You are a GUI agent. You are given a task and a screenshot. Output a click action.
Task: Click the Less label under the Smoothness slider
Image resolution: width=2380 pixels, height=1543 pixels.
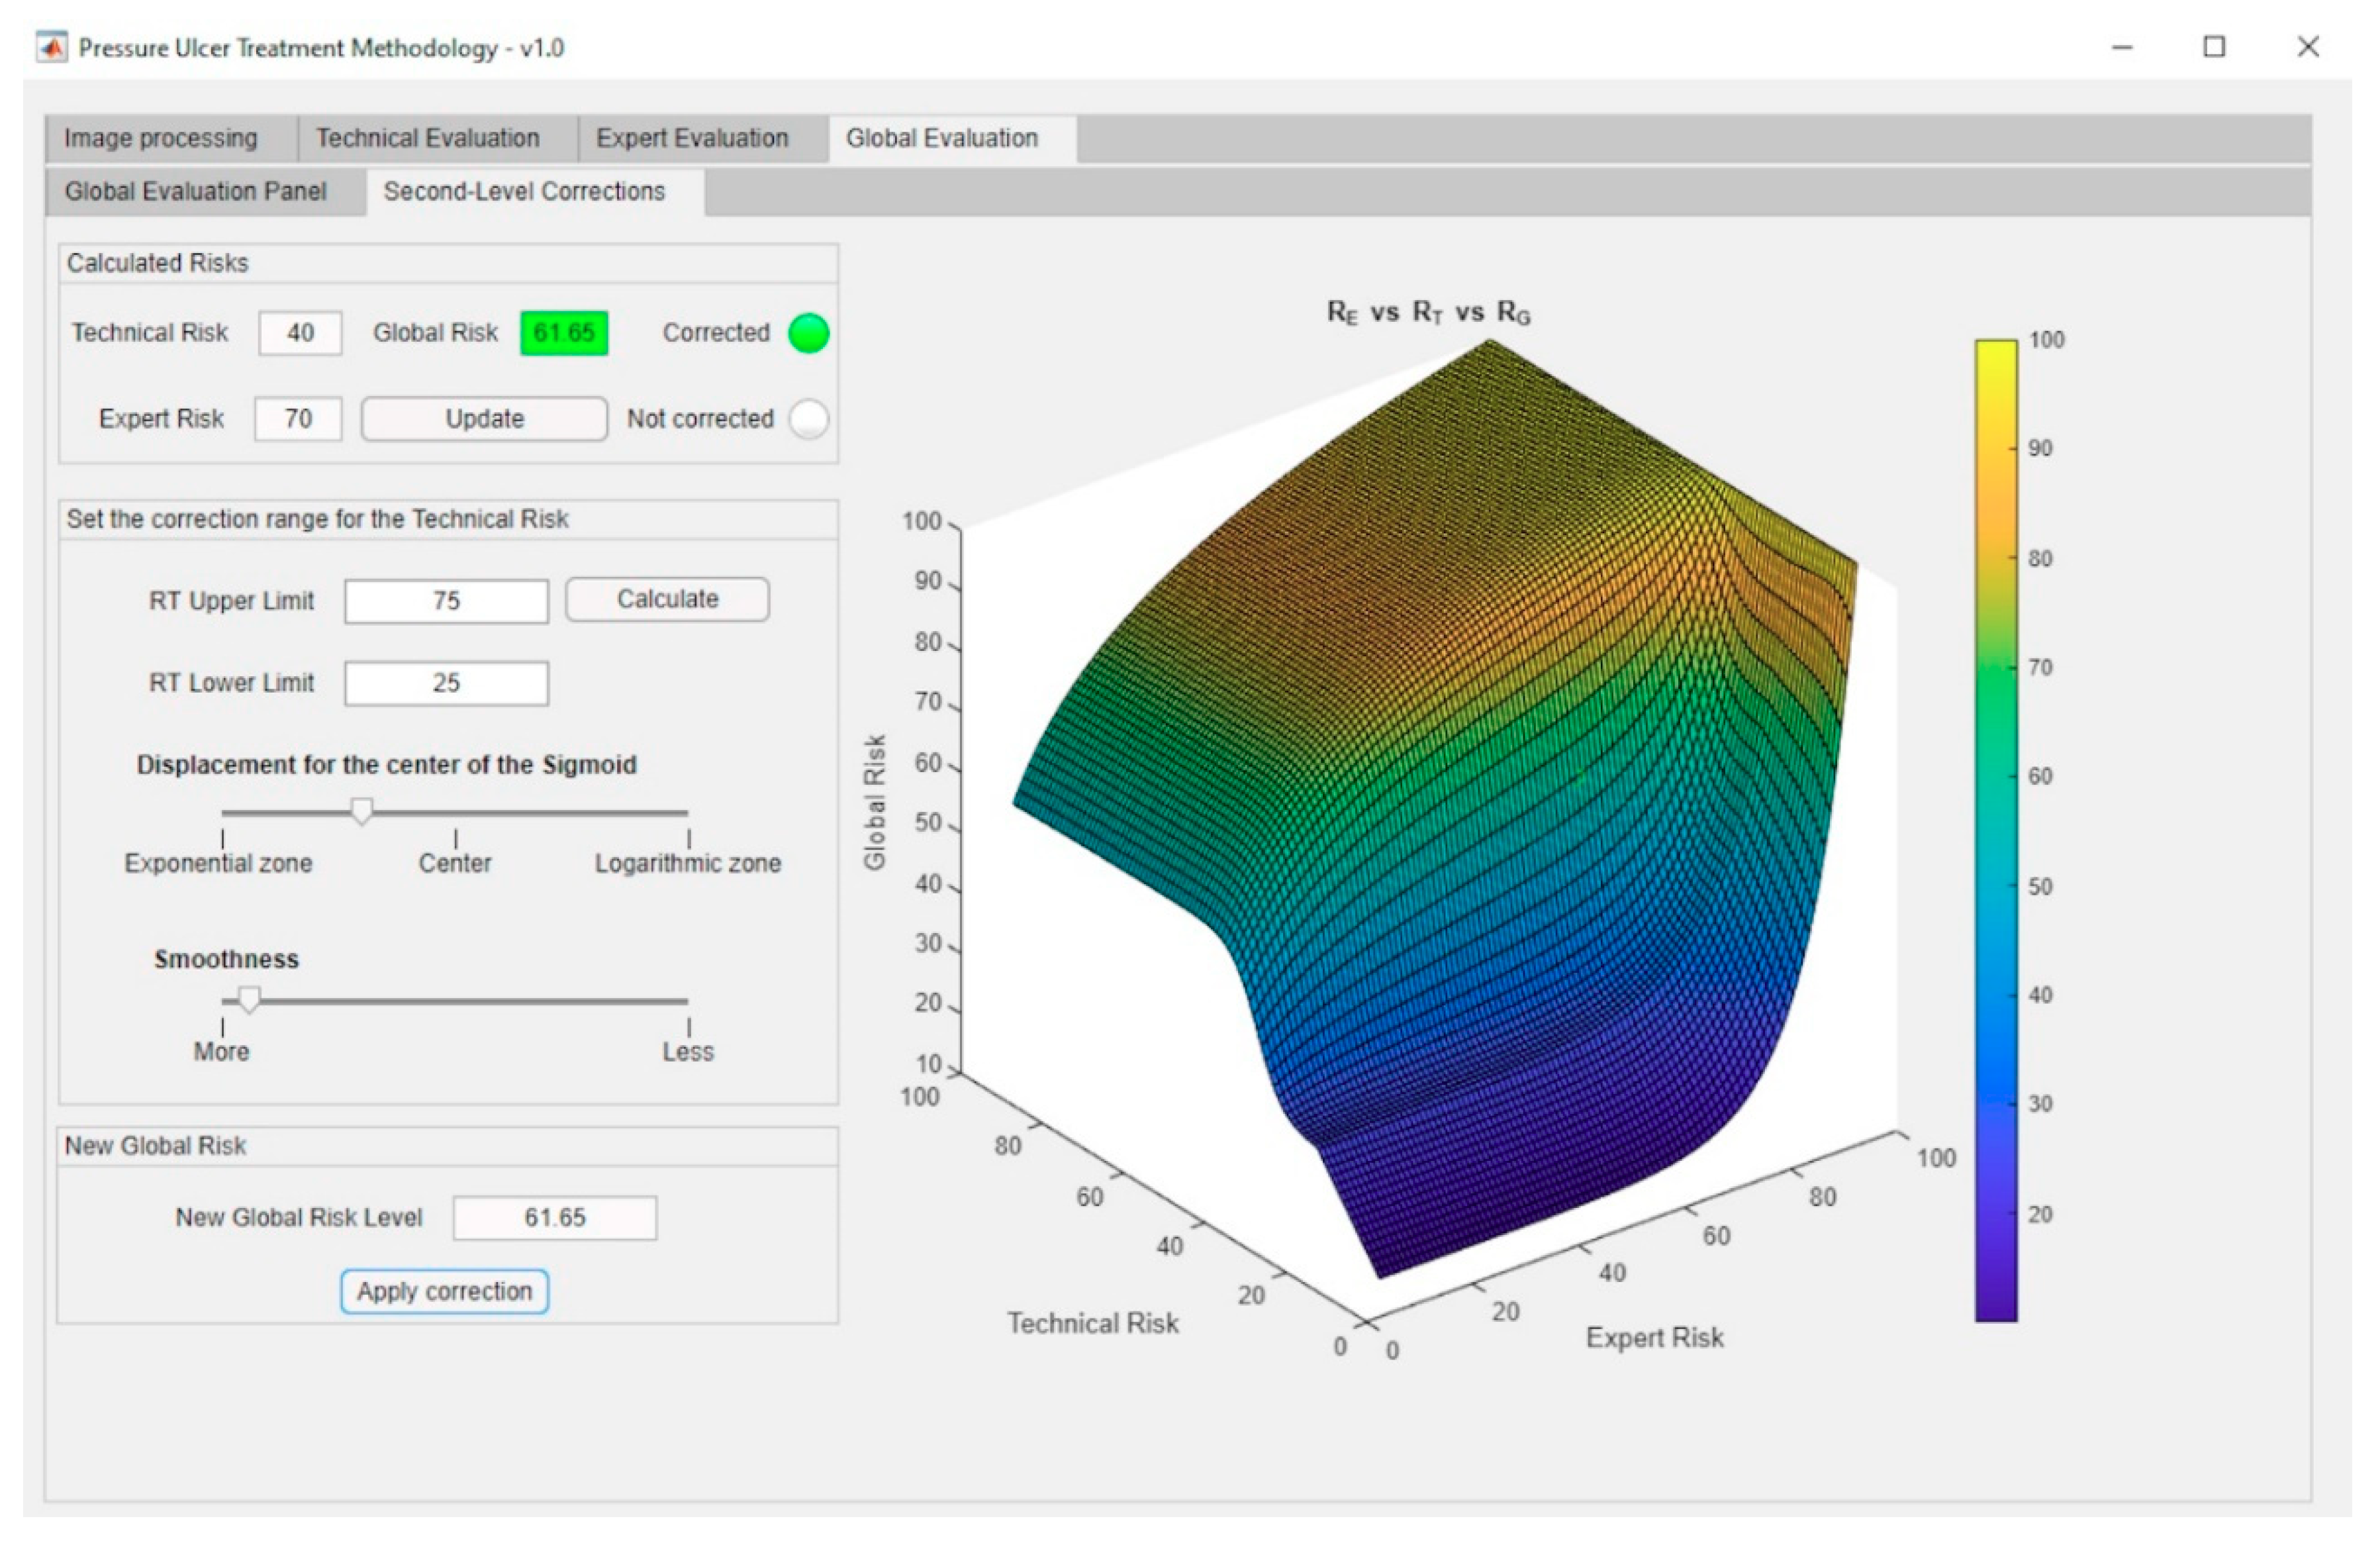click(688, 1052)
